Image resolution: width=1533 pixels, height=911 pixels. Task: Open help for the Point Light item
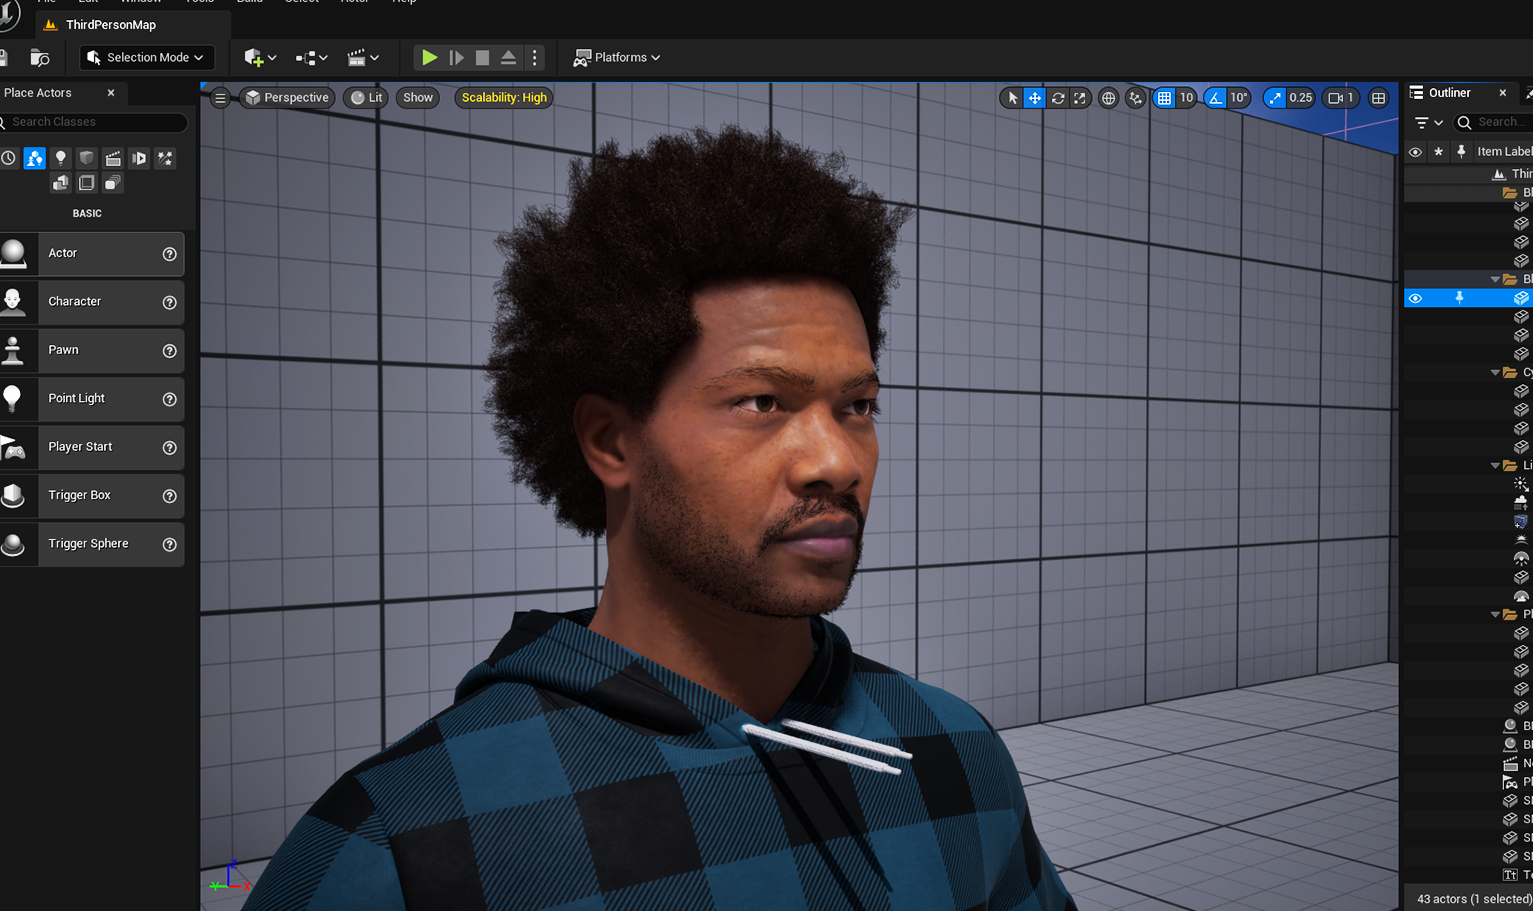click(170, 399)
